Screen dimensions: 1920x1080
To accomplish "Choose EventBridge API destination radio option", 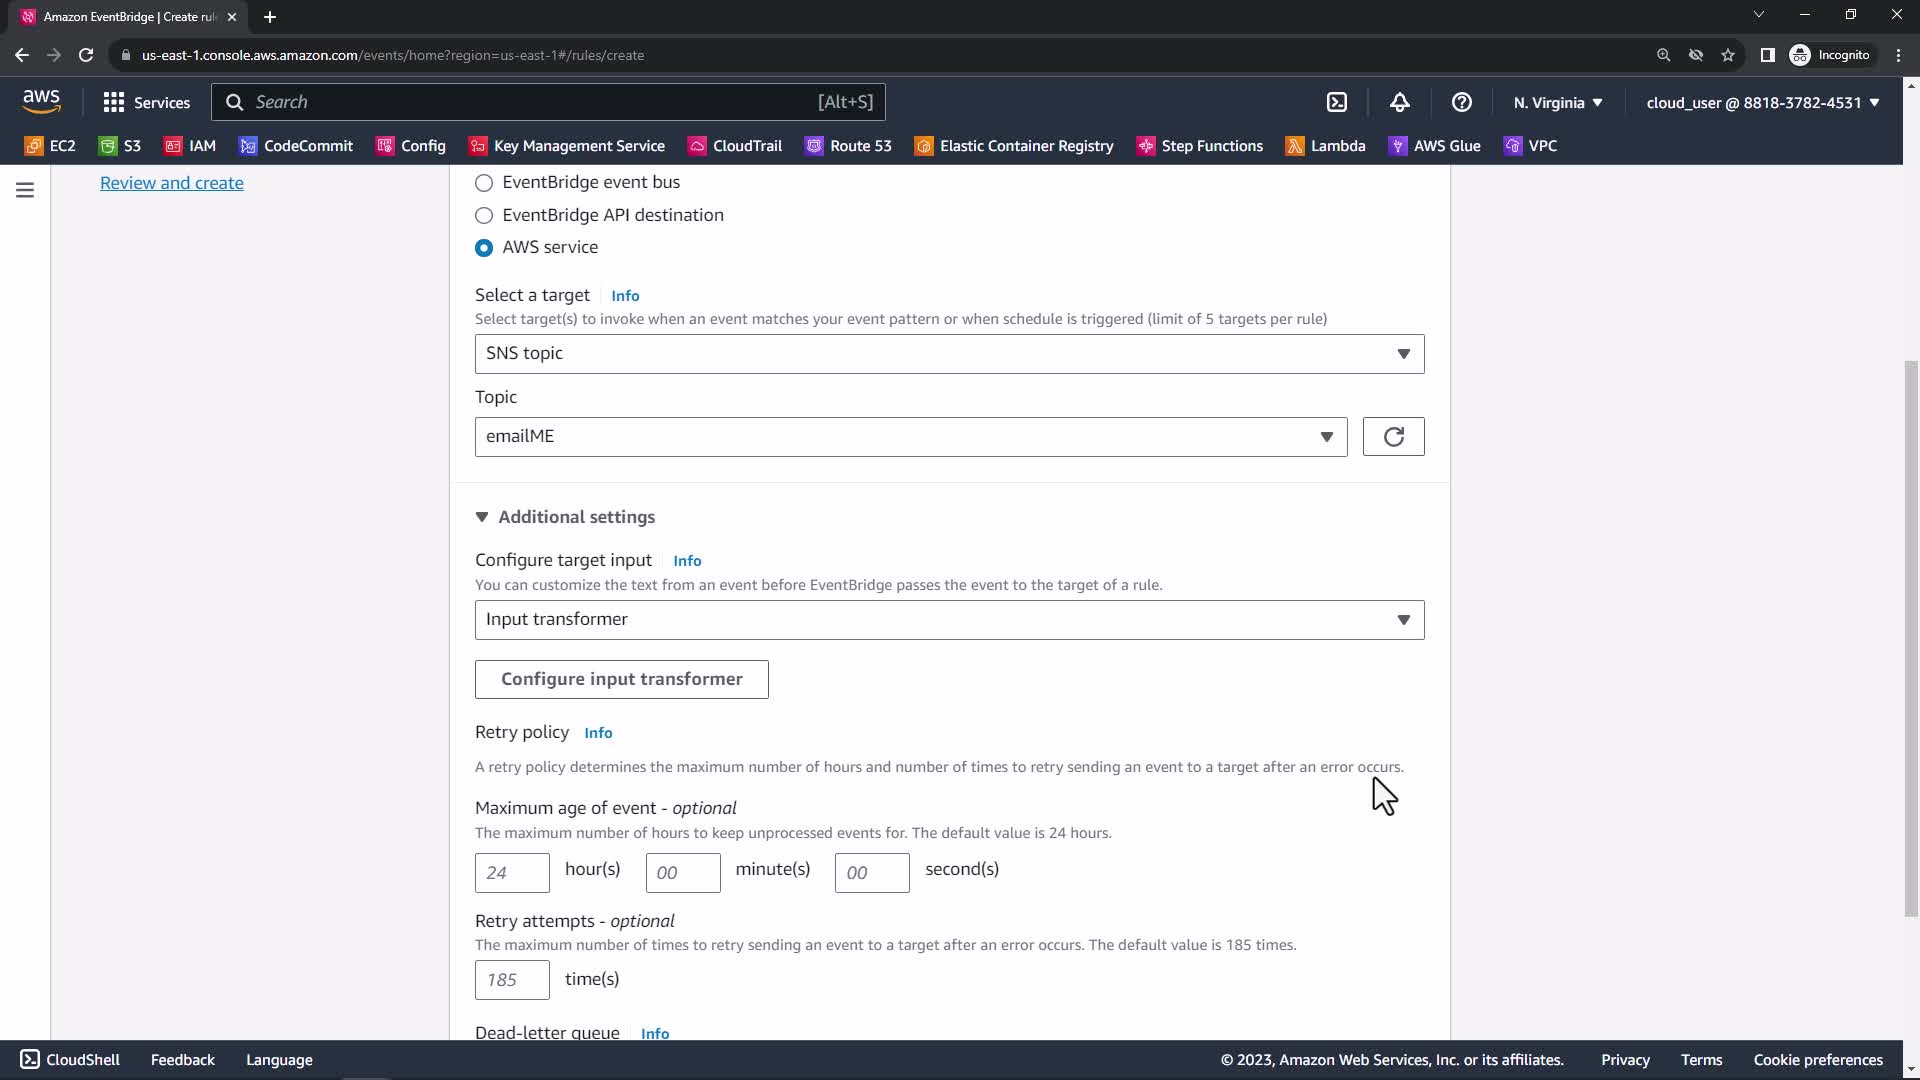I will [x=484, y=215].
